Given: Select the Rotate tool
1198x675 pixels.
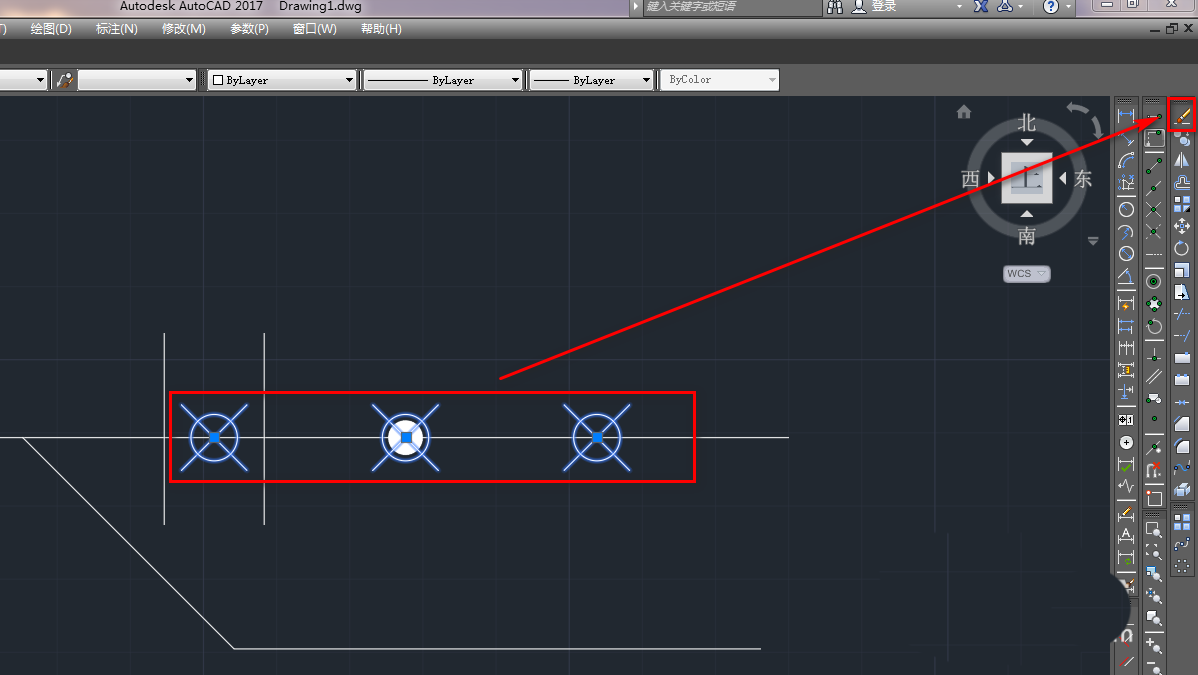Looking at the screenshot, I should [1182, 248].
